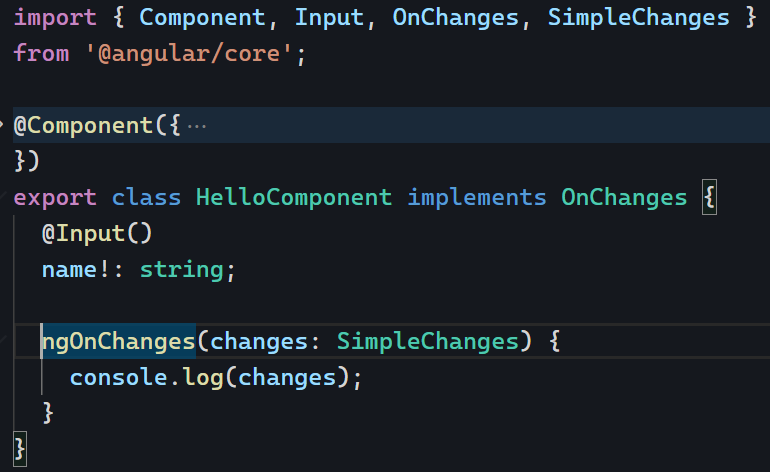Expand the folded @Component decorator chevron

(x=3, y=125)
